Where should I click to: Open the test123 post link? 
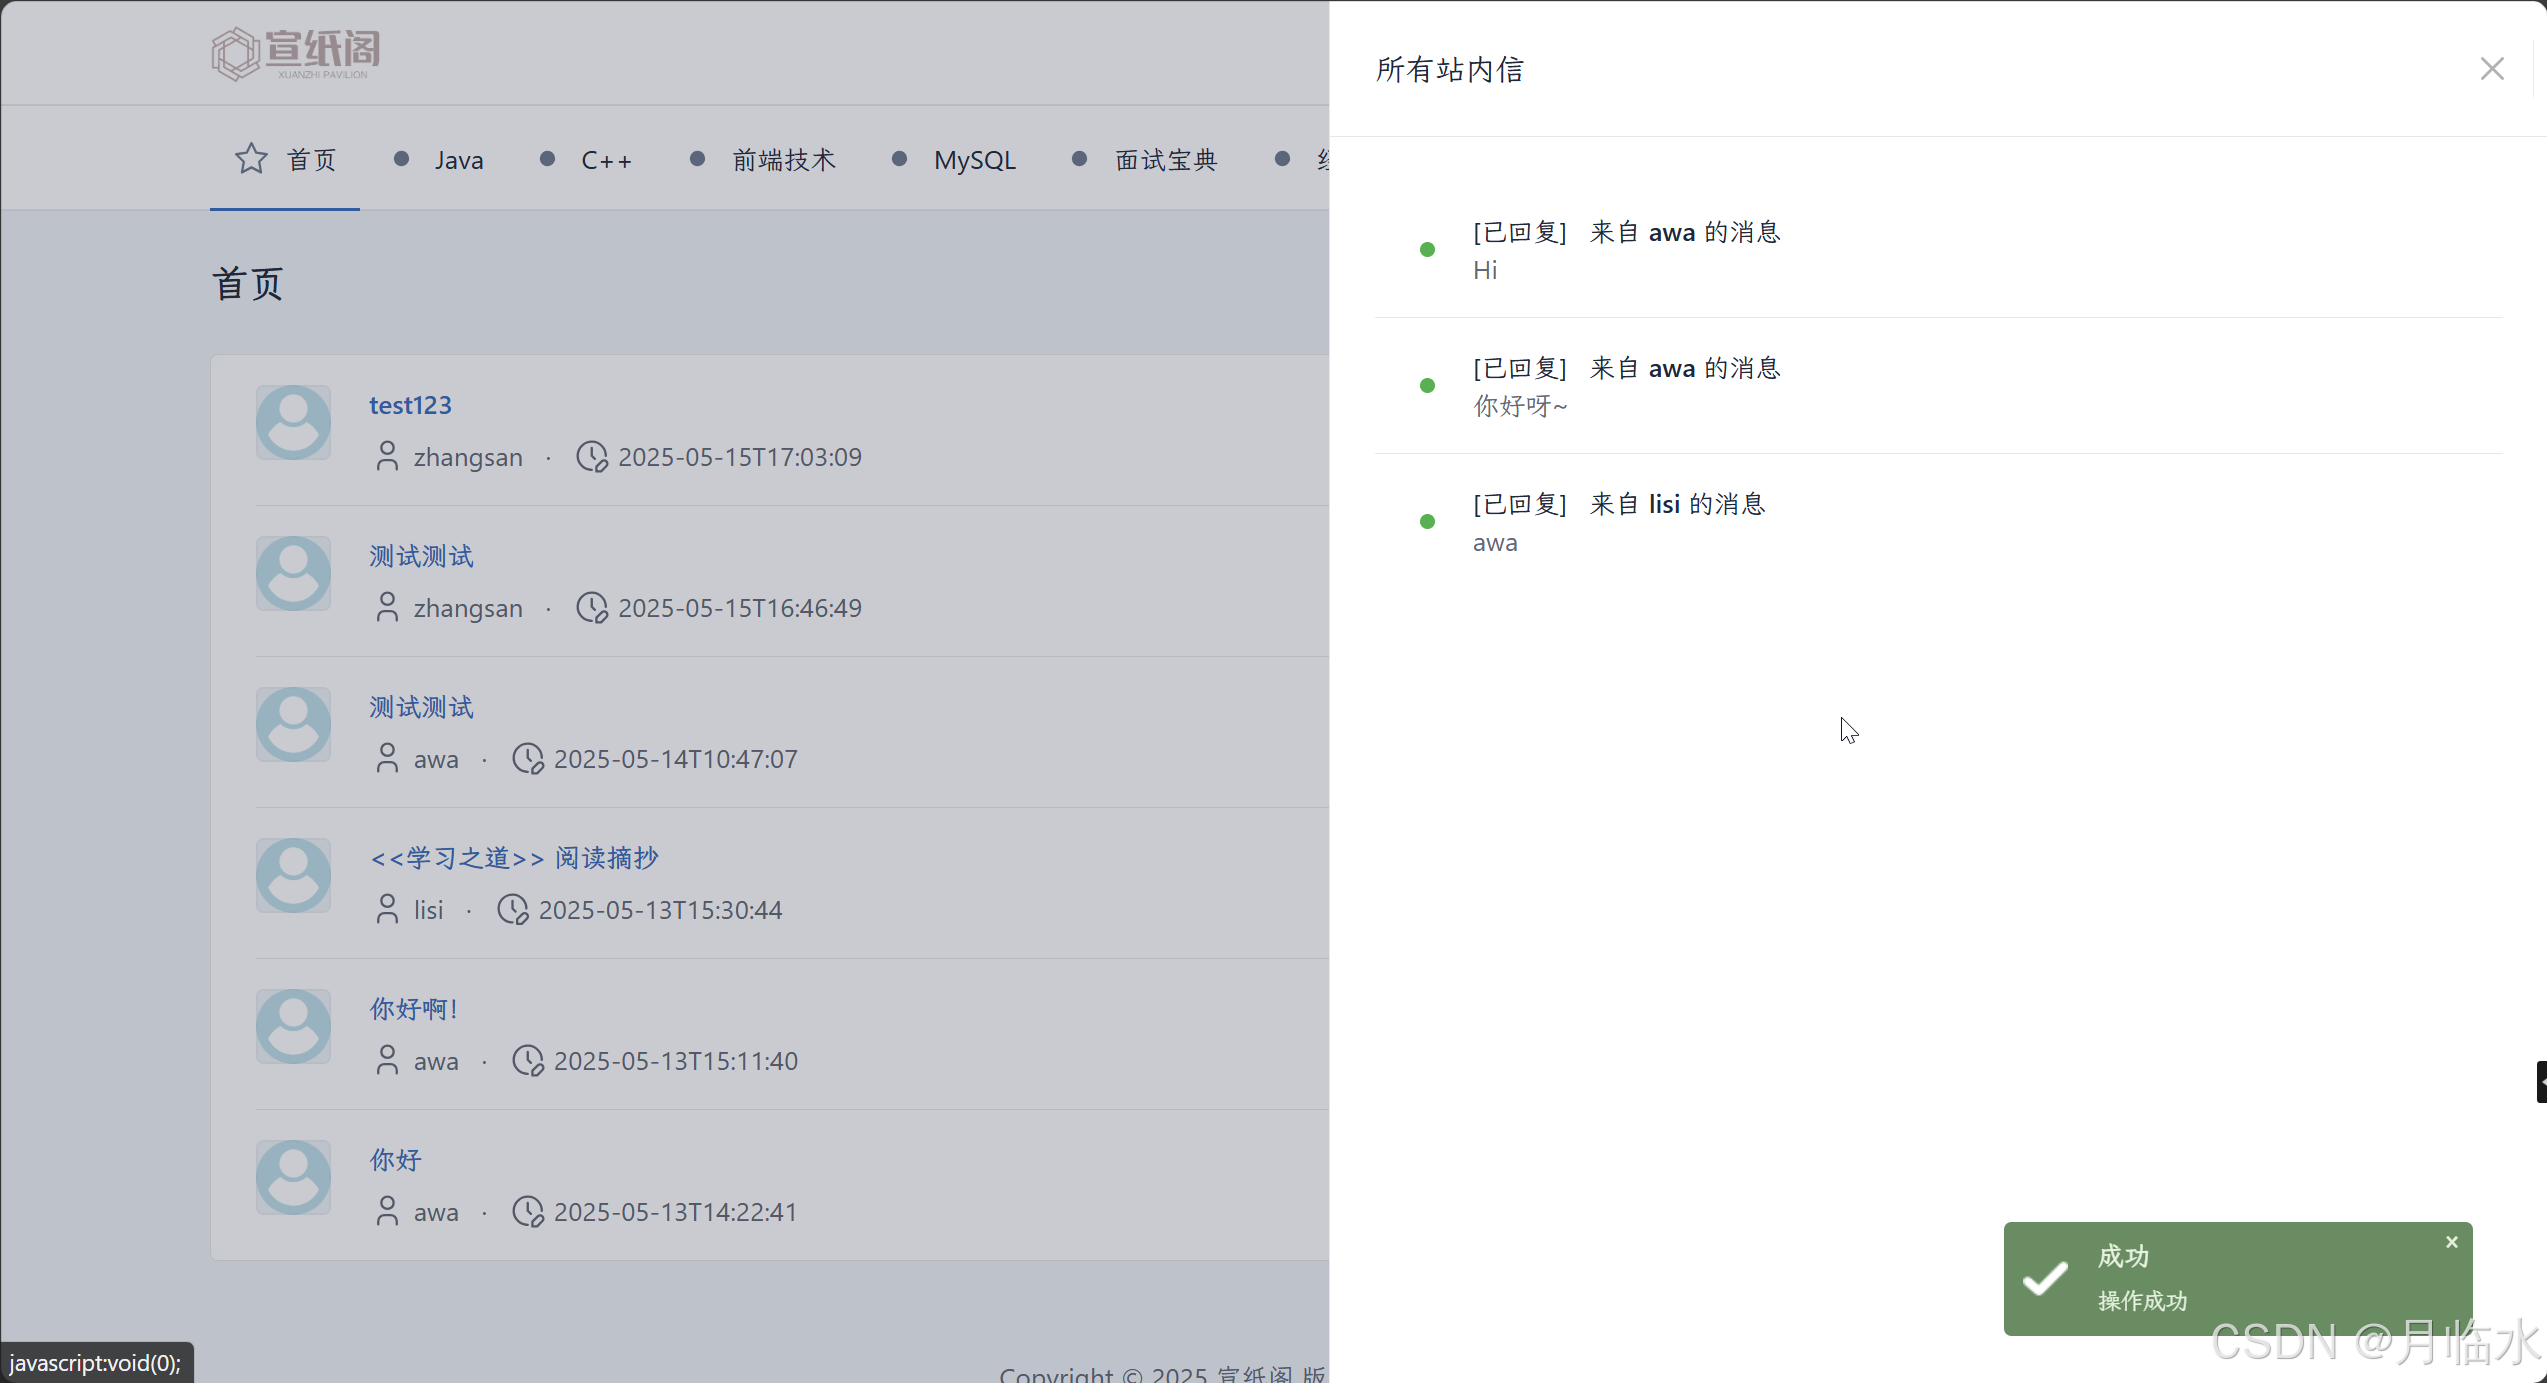click(x=410, y=405)
